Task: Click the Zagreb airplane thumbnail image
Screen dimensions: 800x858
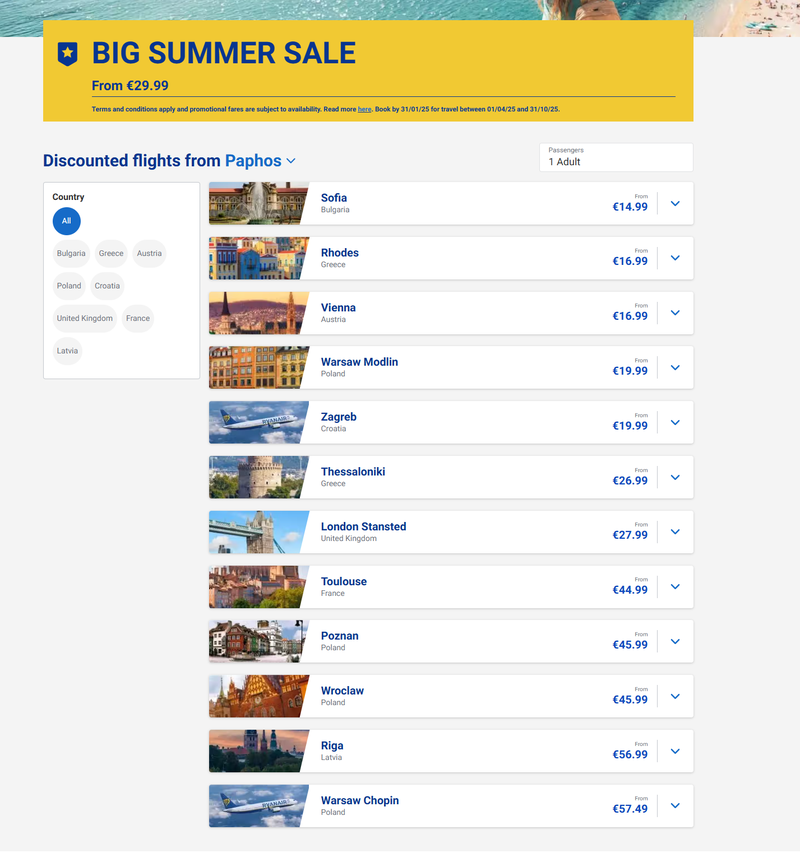Action: tap(258, 422)
